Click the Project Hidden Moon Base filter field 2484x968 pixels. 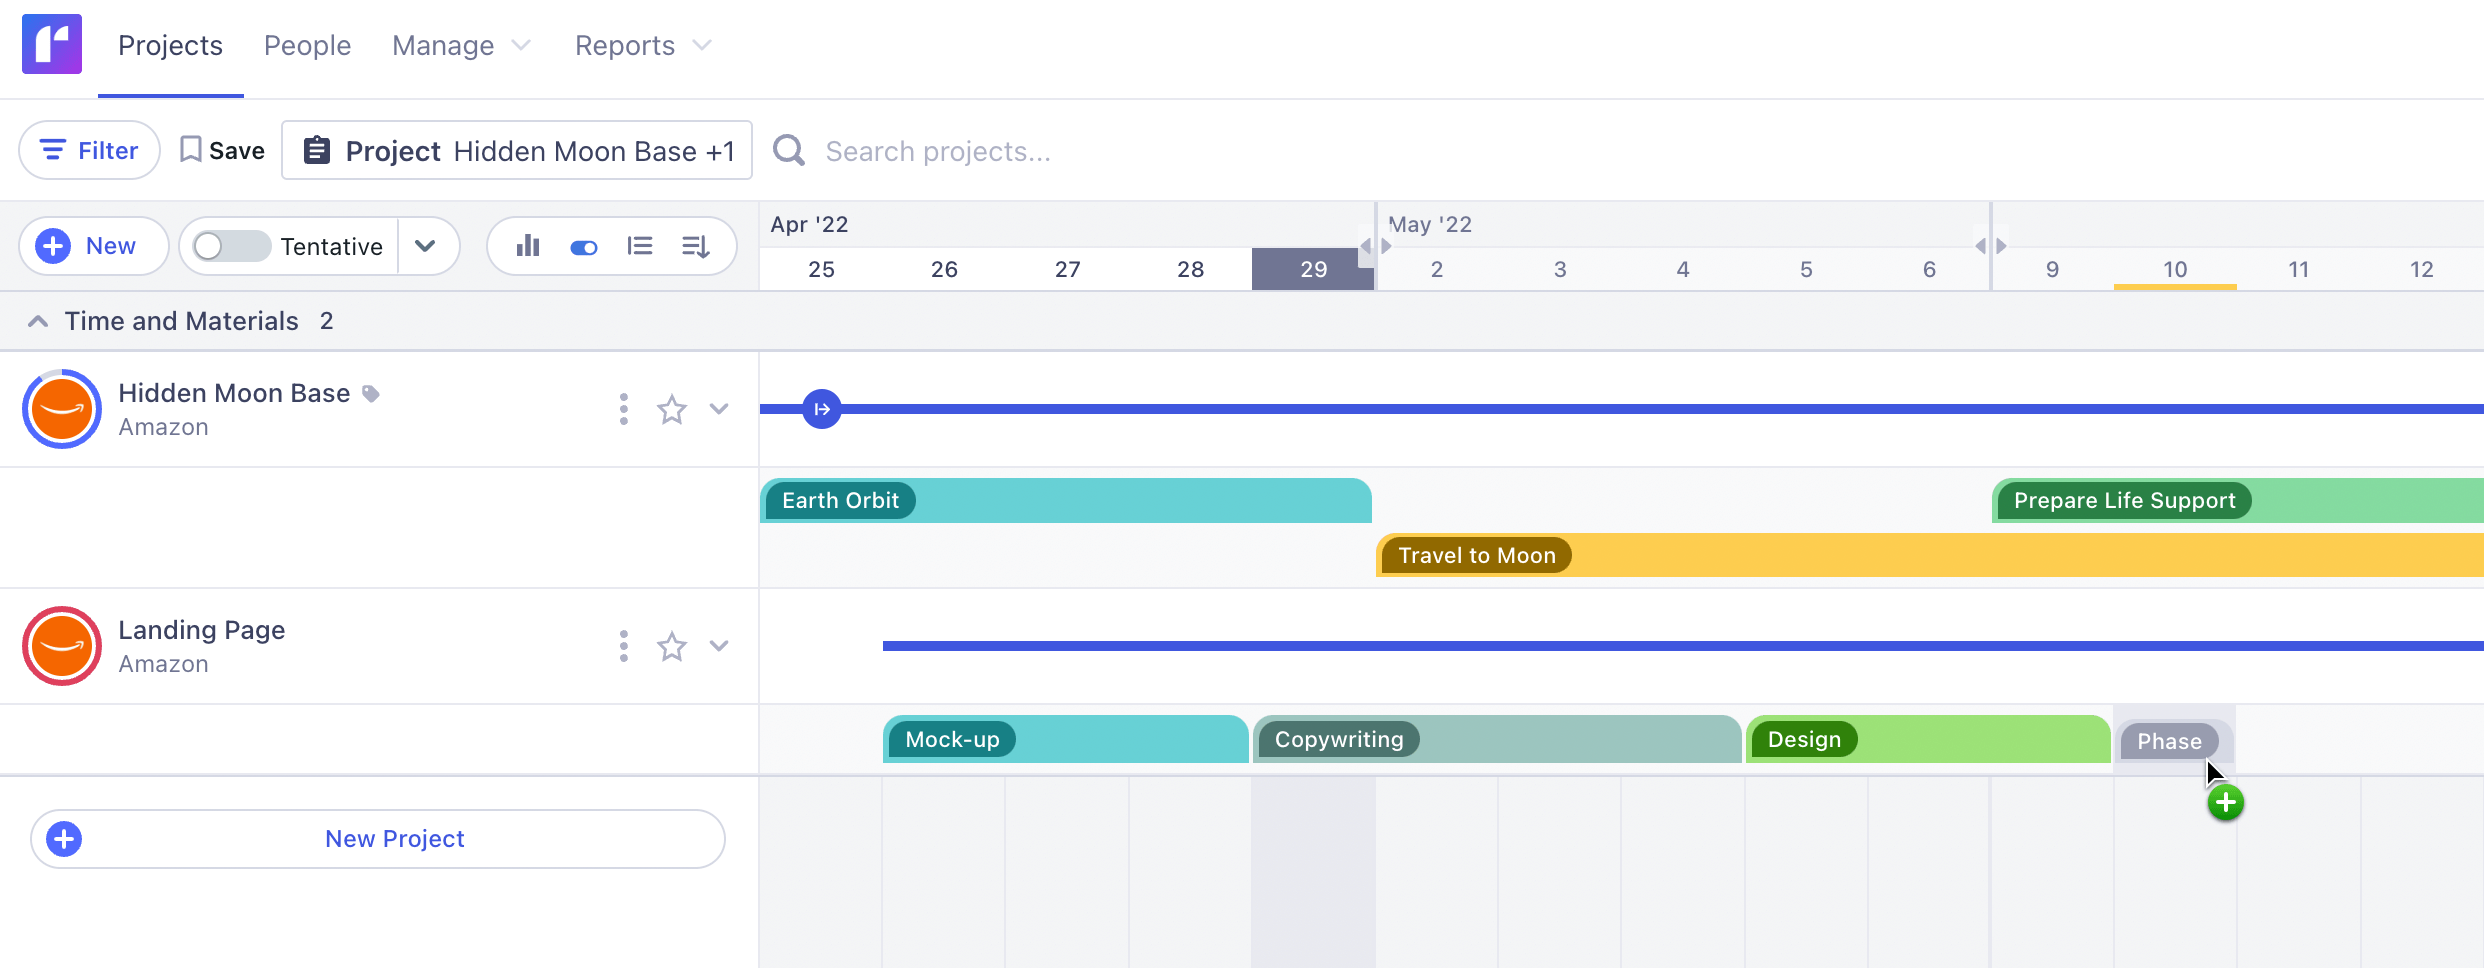(517, 150)
